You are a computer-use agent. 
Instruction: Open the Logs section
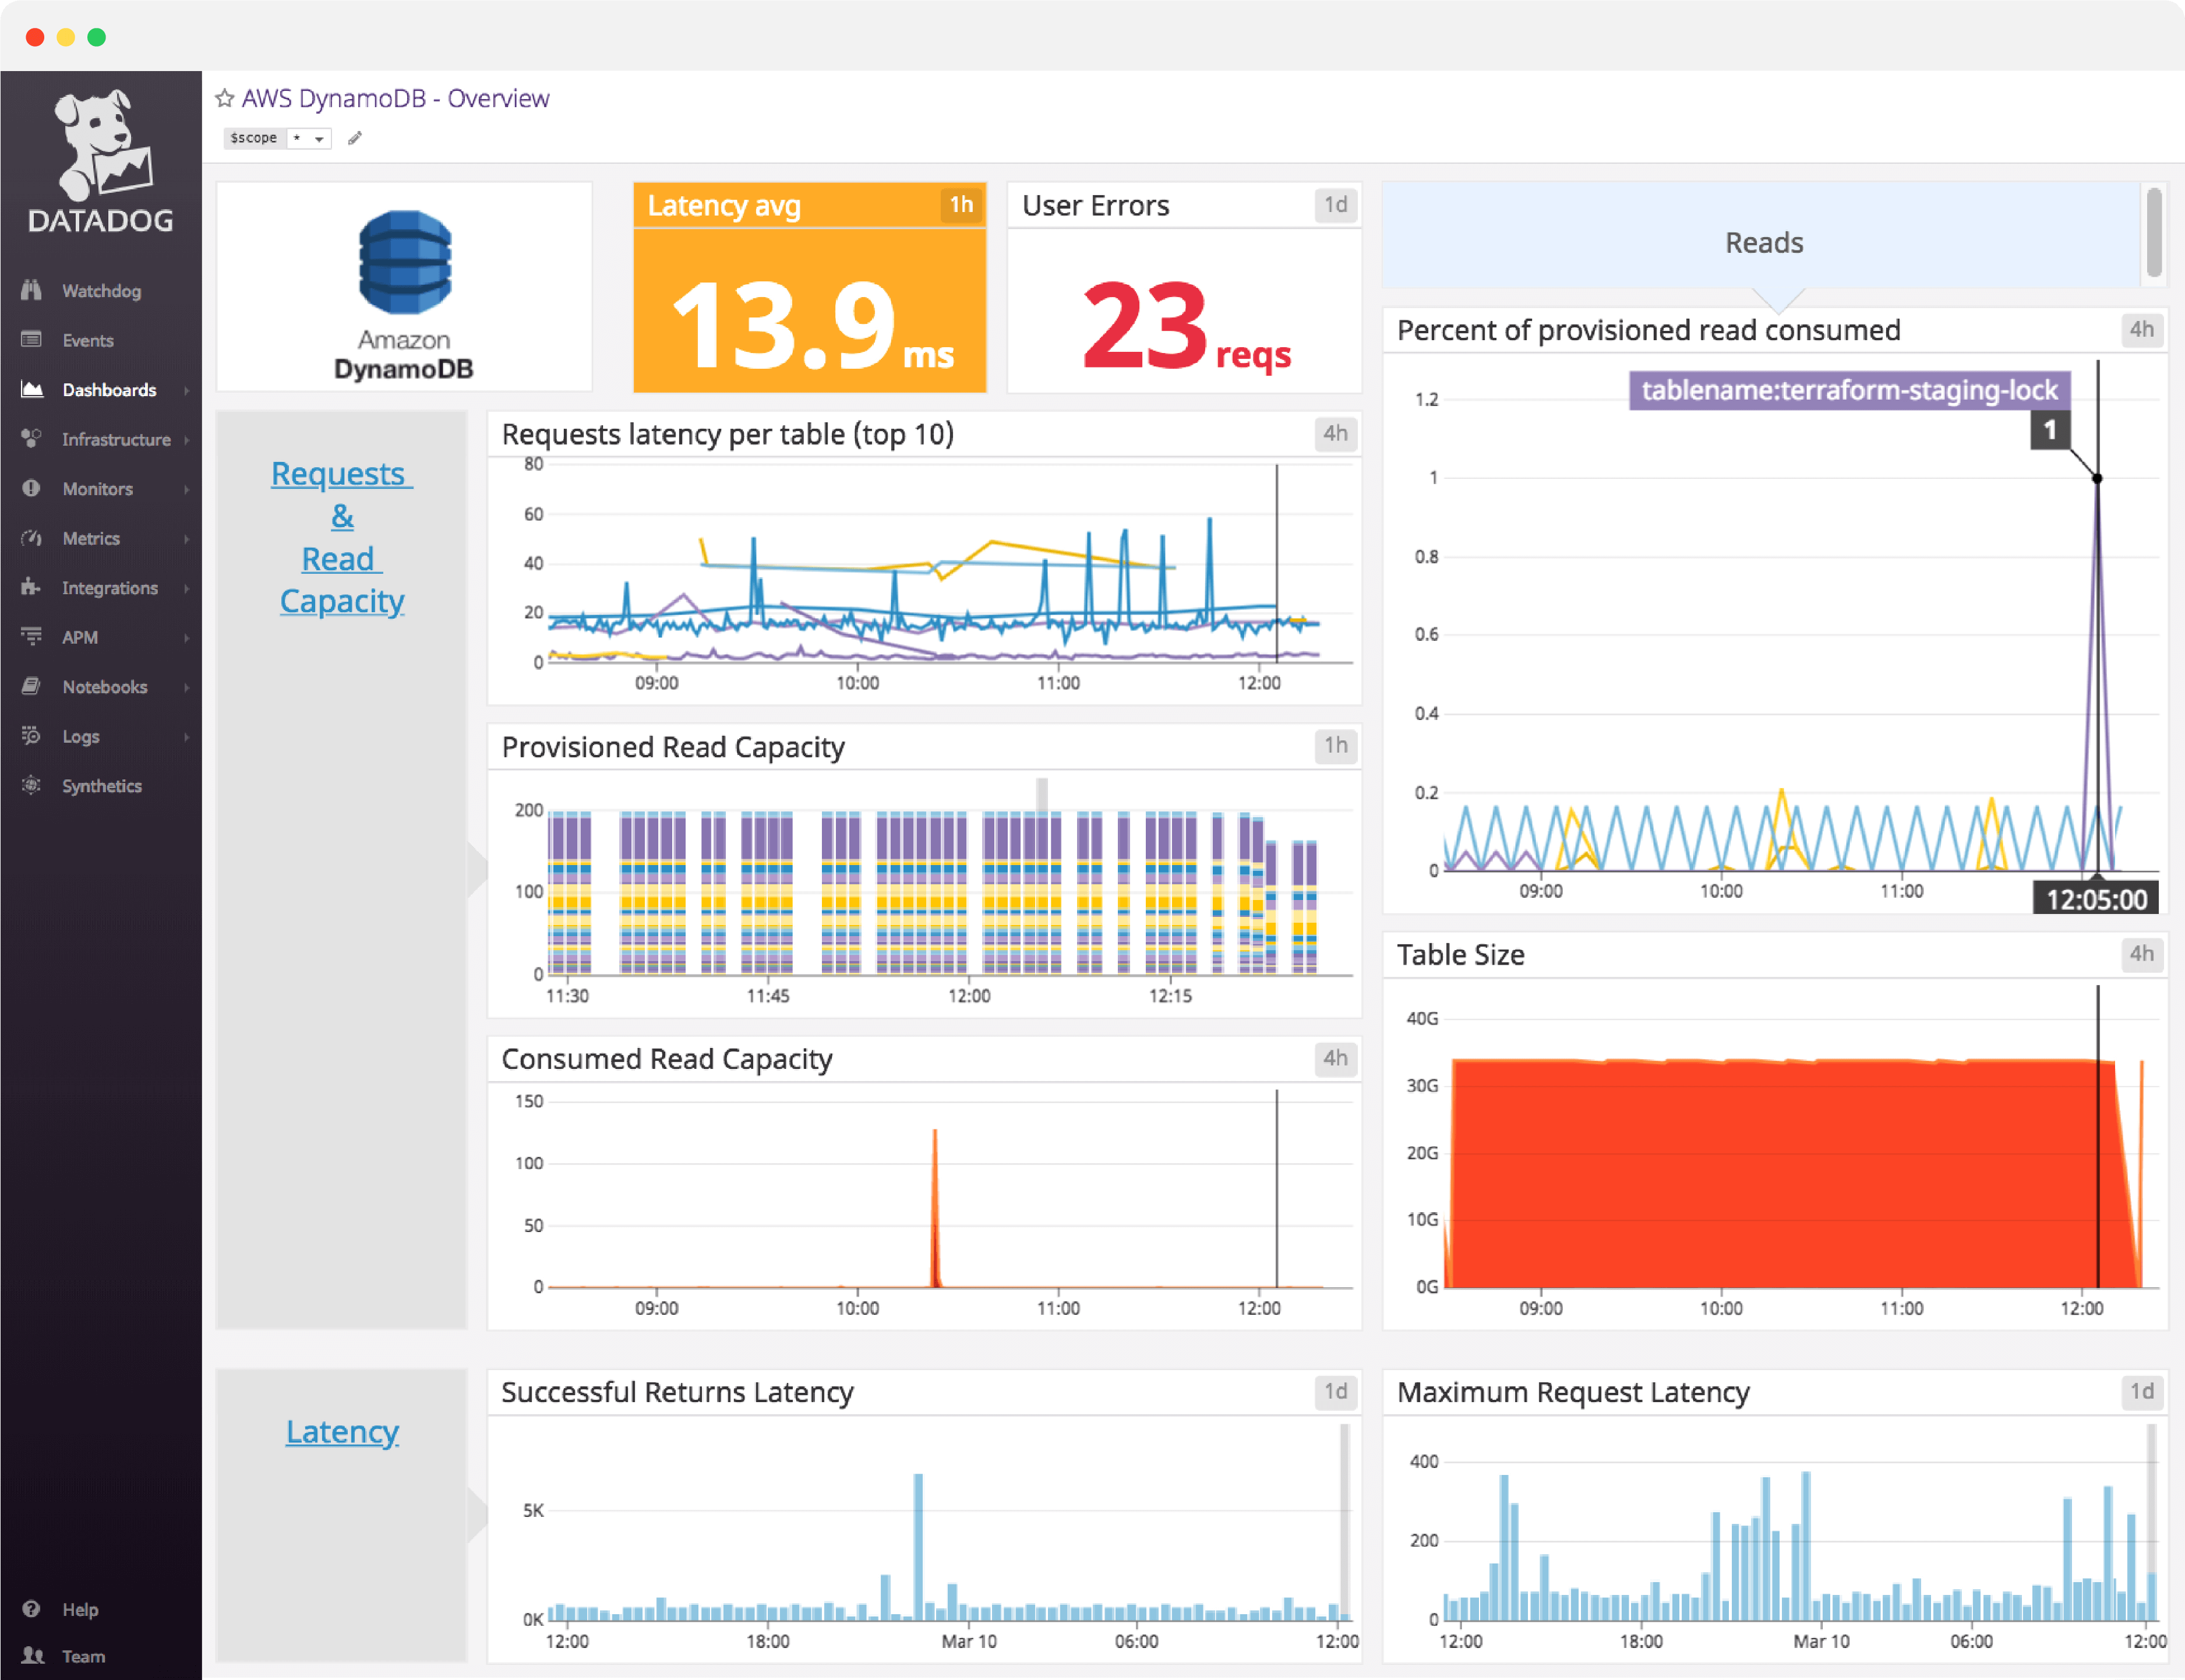tap(79, 736)
